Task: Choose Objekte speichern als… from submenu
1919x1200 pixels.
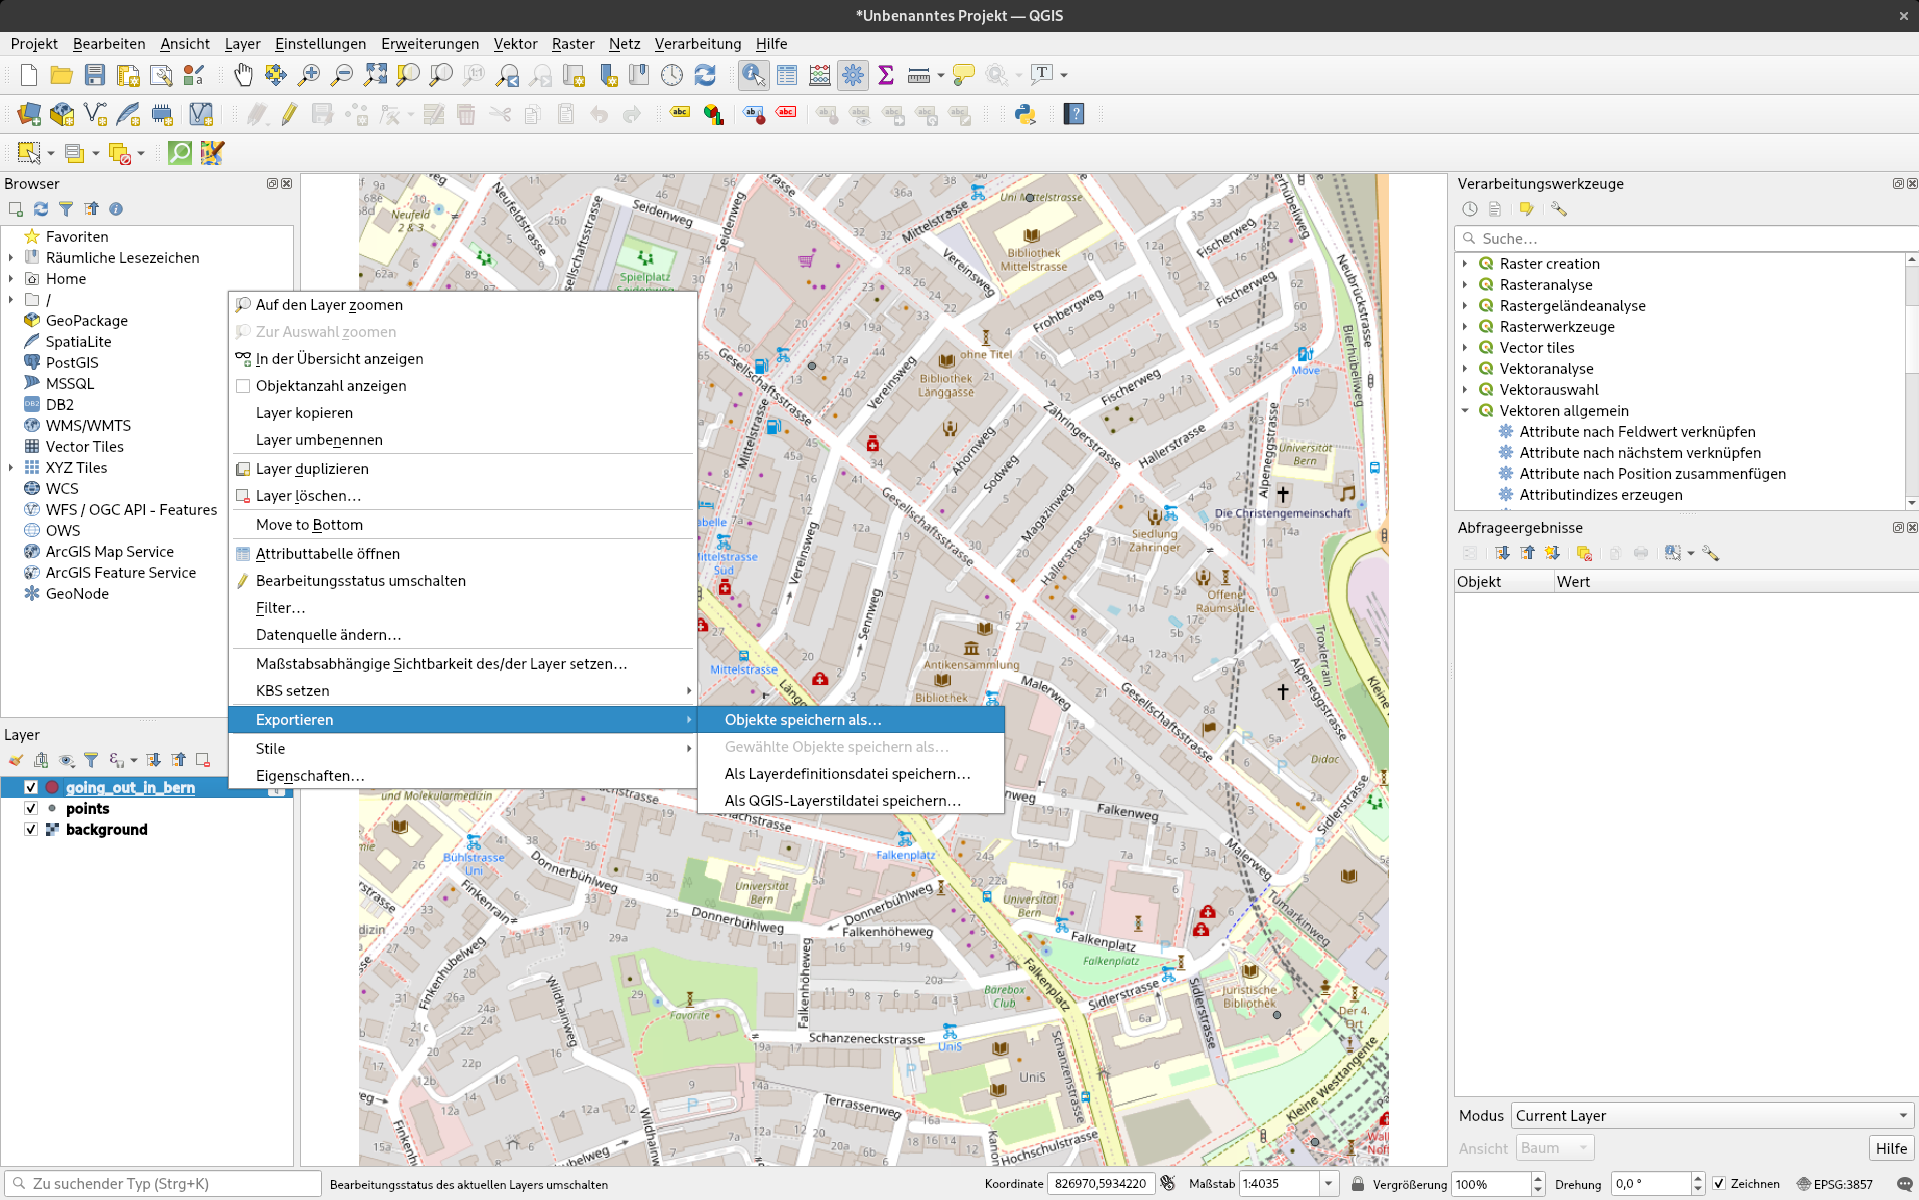Action: [x=803, y=720]
